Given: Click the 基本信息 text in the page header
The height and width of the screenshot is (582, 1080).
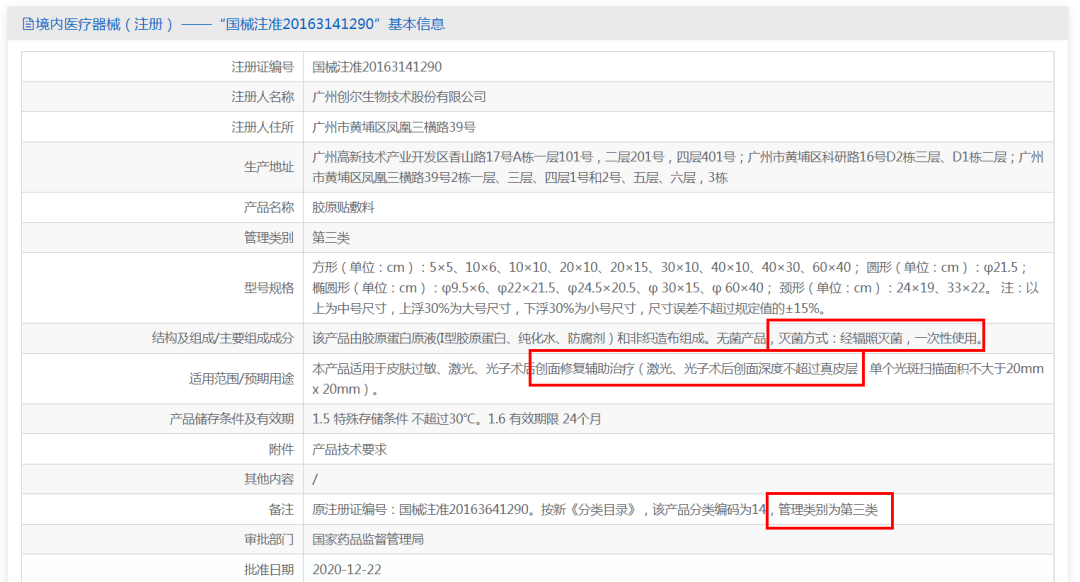Looking at the screenshot, I should click(x=418, y=22).
